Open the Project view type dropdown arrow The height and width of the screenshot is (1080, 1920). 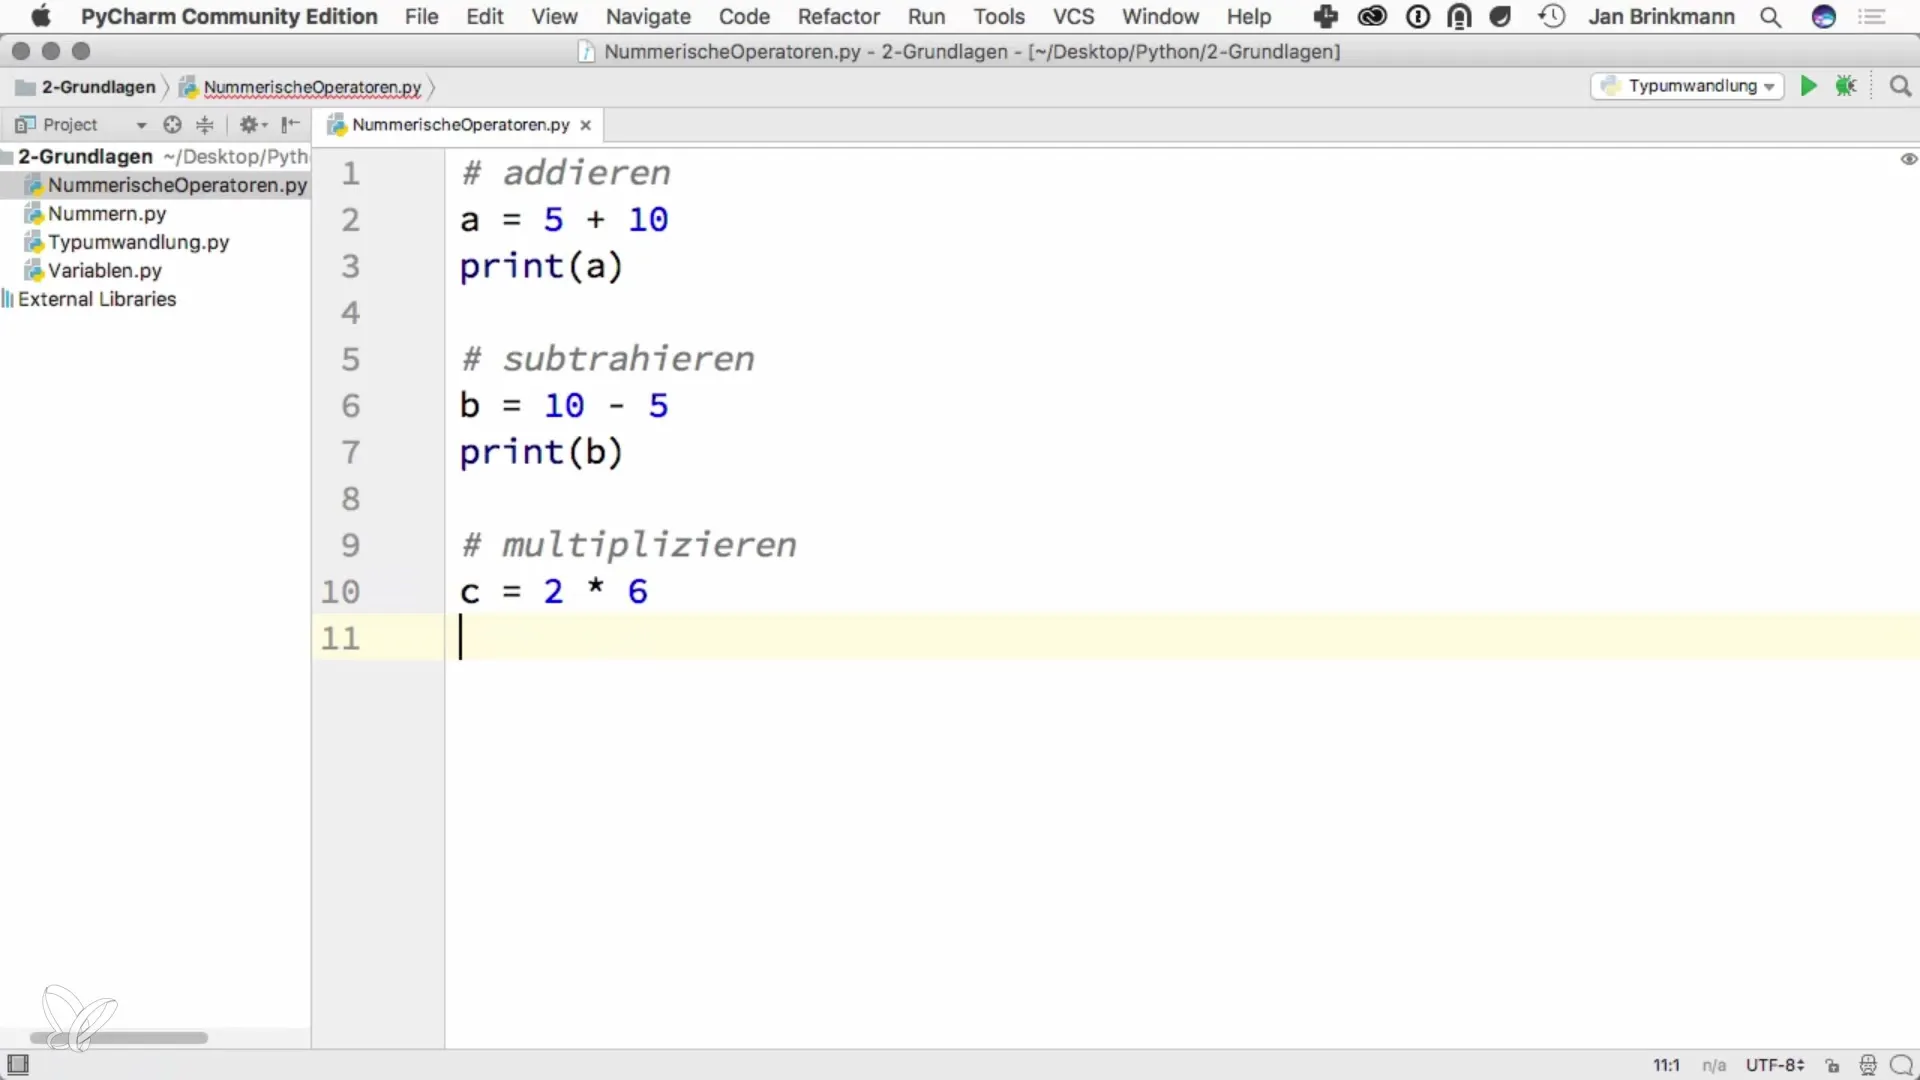(141, 125)
